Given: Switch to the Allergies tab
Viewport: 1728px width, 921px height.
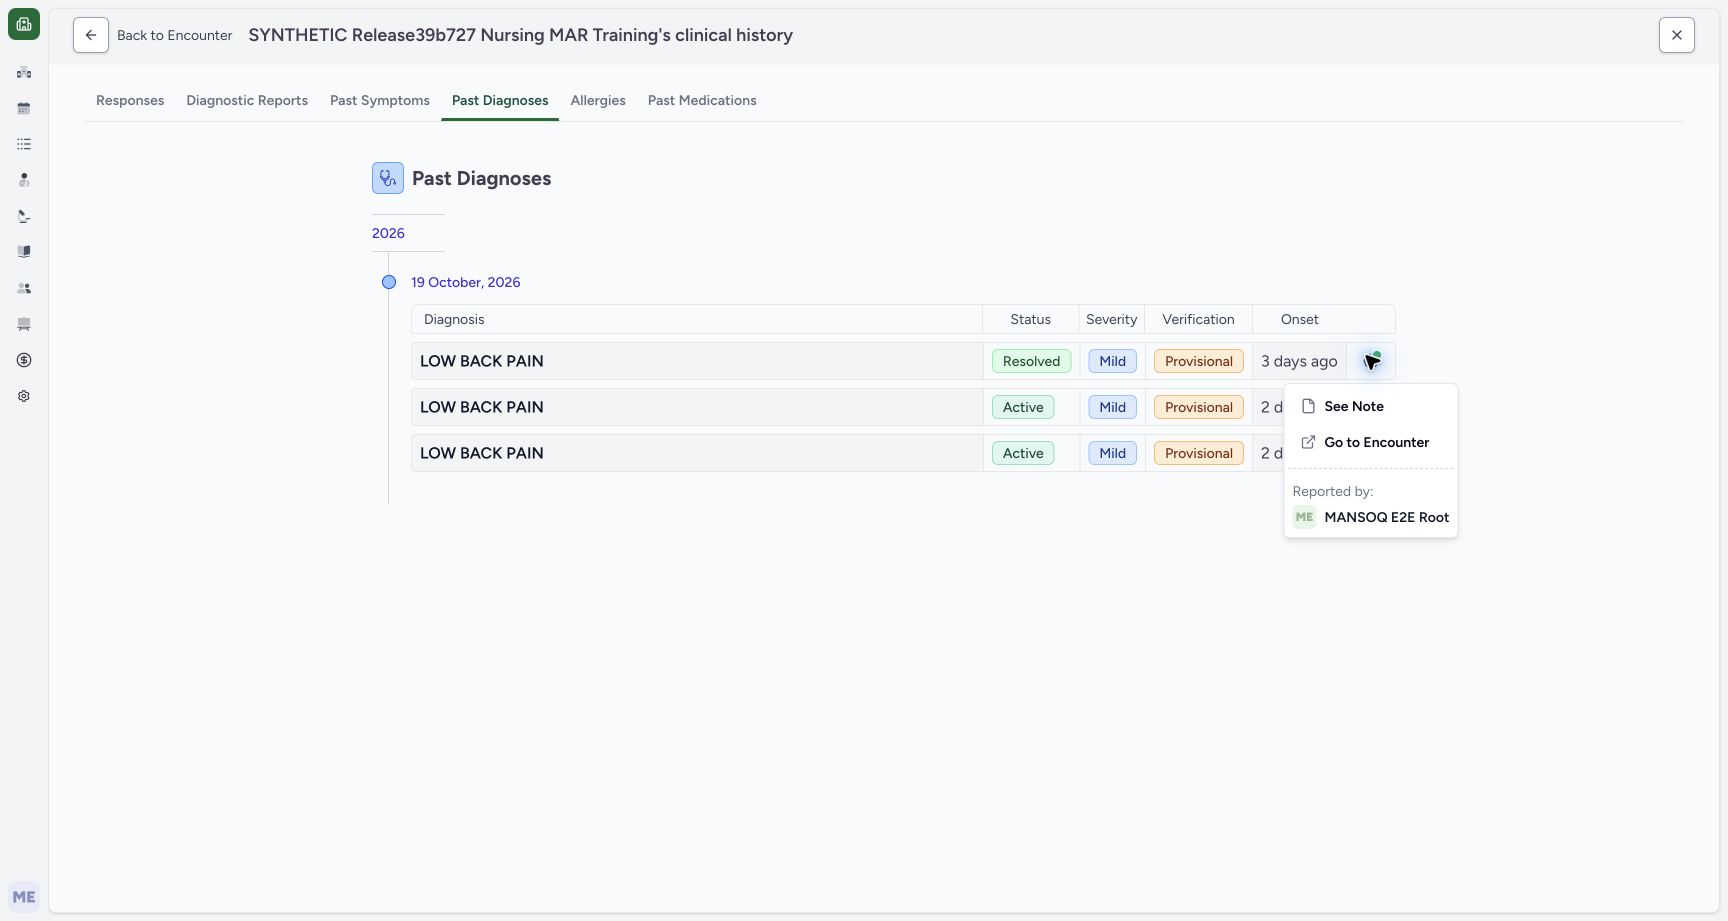Looking at the screenshot, I should pos(598,100).
